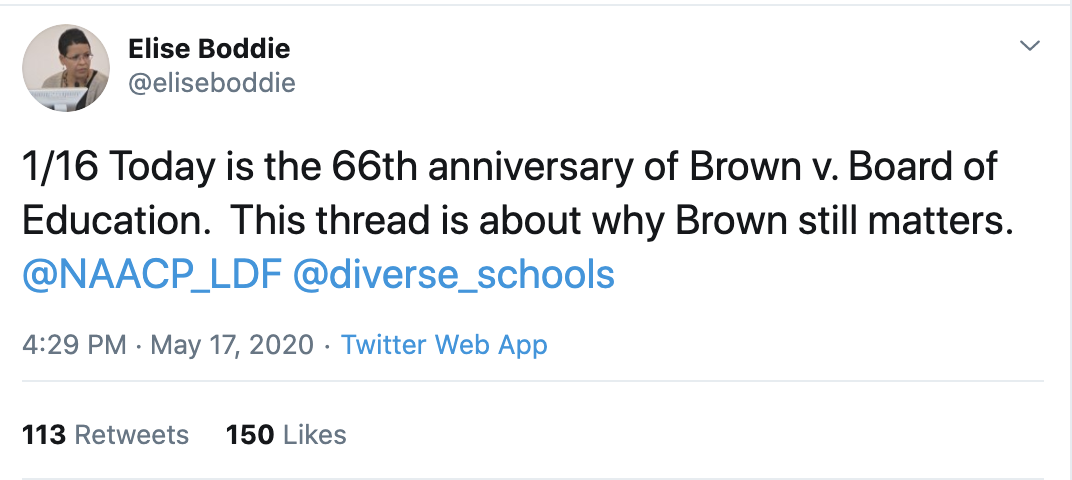Open Elise Boddie's profile picture

tap(66, 68)
